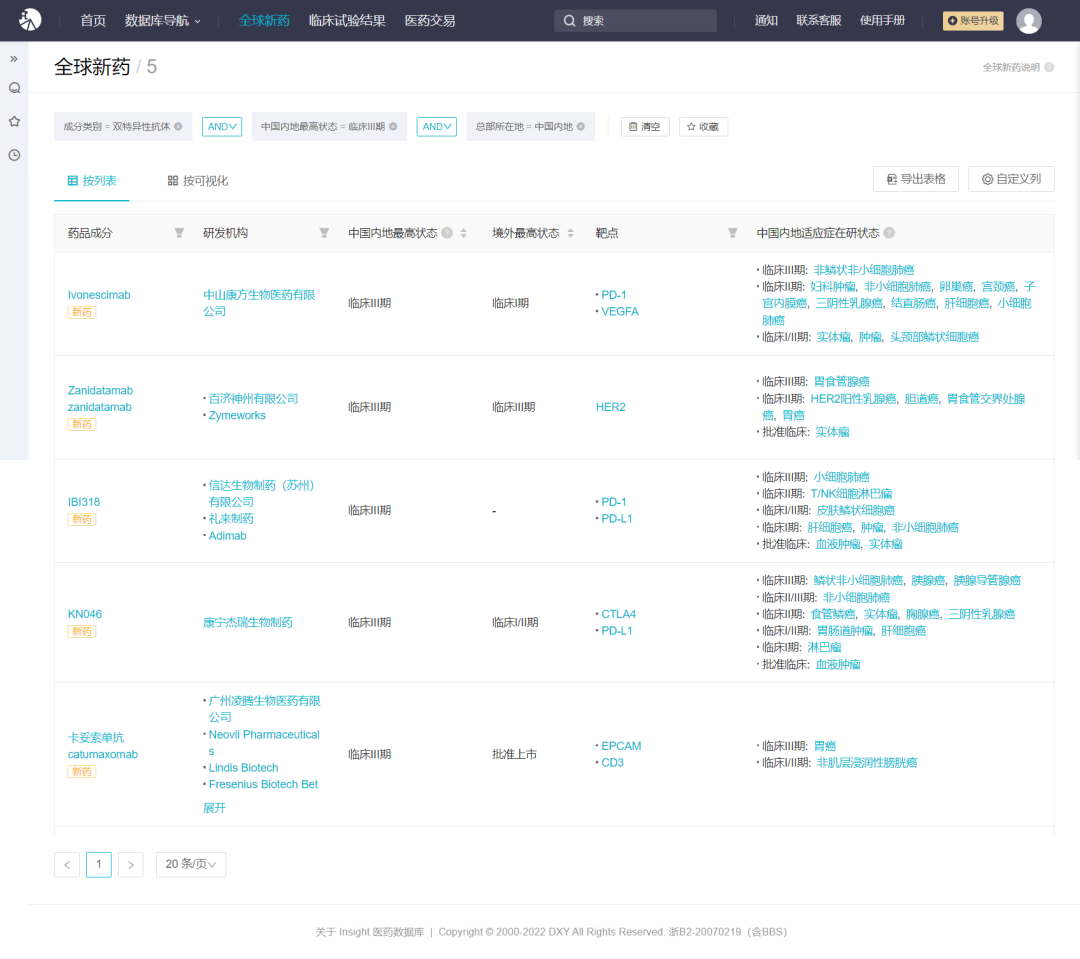1080x959 pixels.
Task: Open the Zanidatamab drug entry
Action: click(101, 399)
